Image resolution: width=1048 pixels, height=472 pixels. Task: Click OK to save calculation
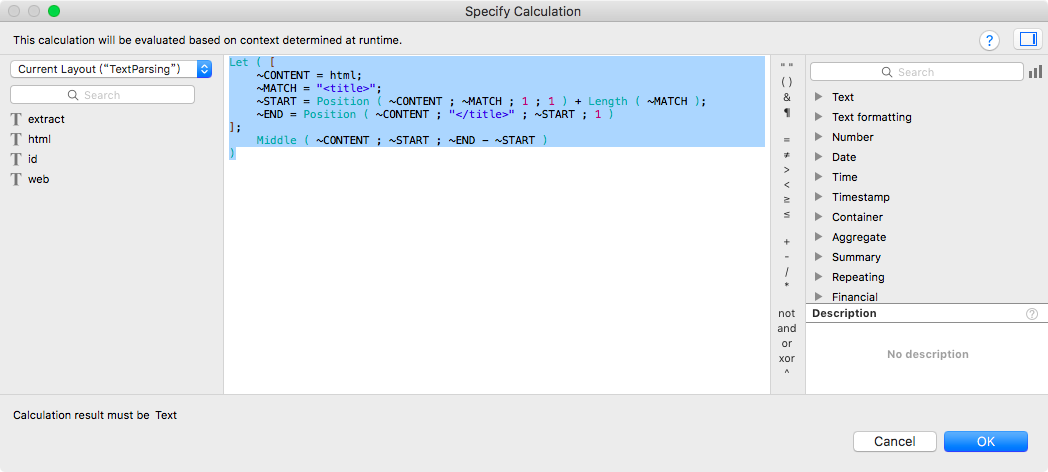pyautogui.click(x=986, y=441)
